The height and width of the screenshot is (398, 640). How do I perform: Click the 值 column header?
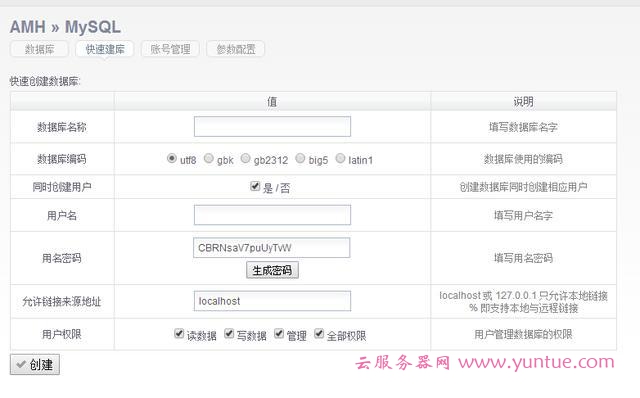[272, 102]
